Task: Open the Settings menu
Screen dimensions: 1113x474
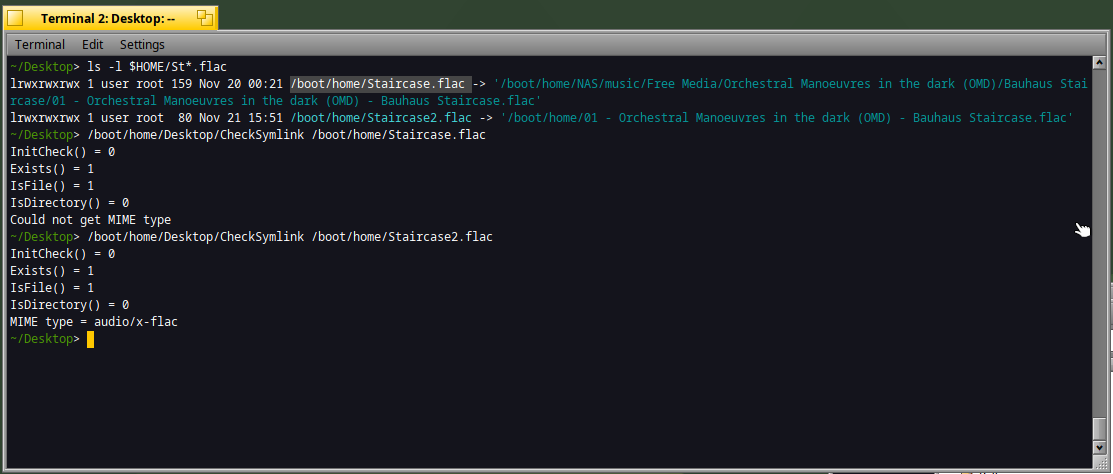Action: tap(142, 45)
